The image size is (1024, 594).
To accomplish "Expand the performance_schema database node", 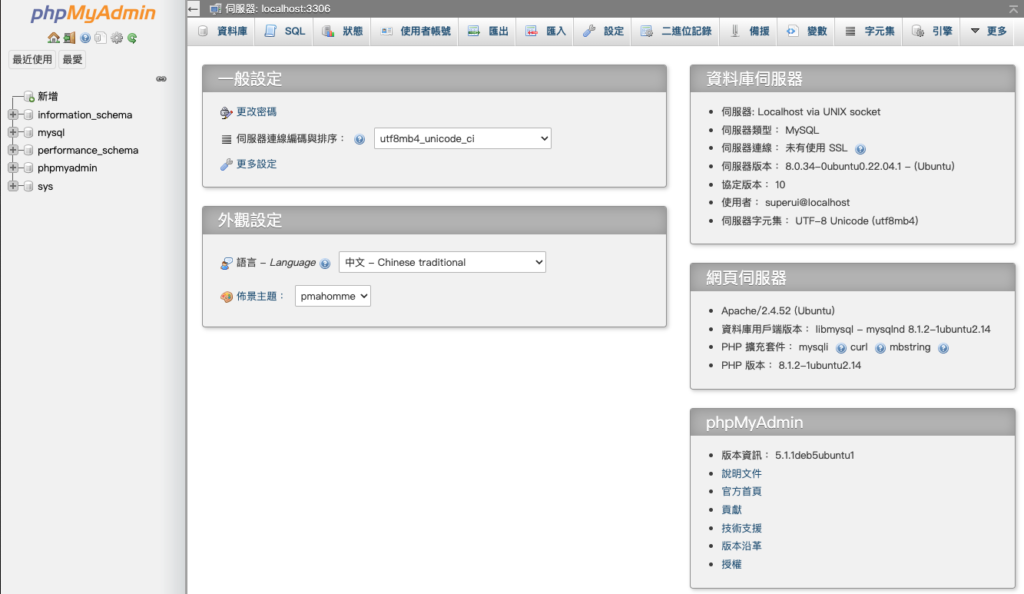I will point(12,149).
